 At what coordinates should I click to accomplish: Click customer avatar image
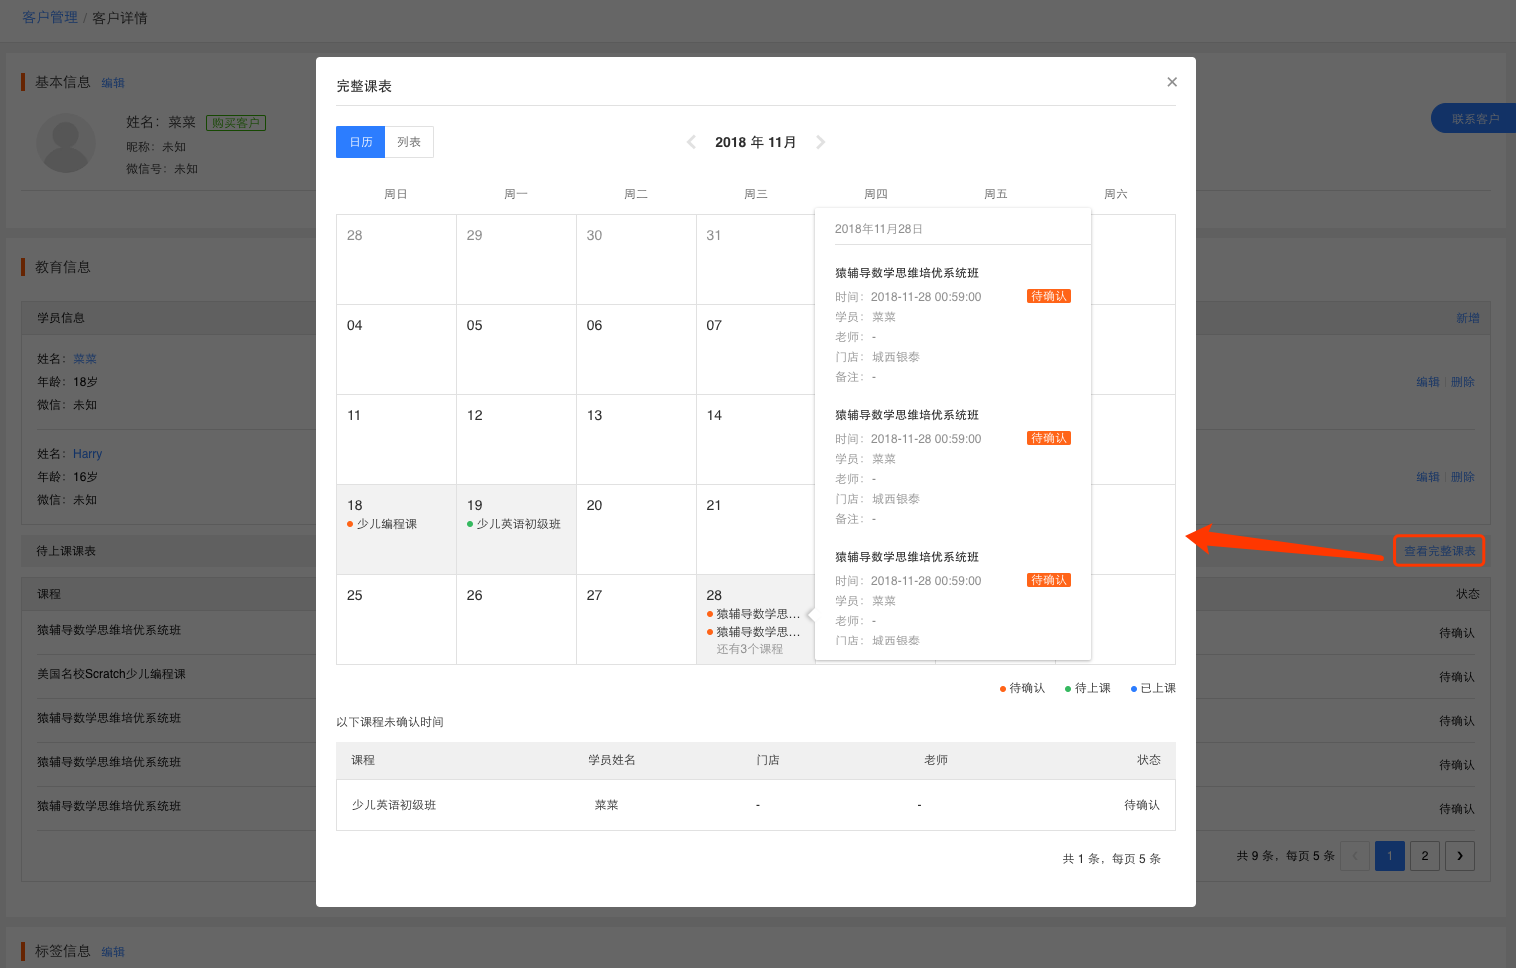[66, 143]
